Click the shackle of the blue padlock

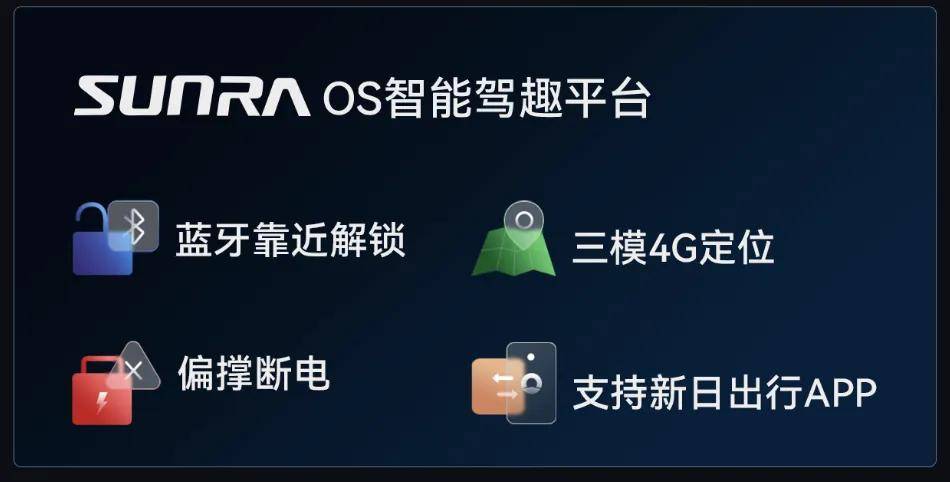click(92, 220)
